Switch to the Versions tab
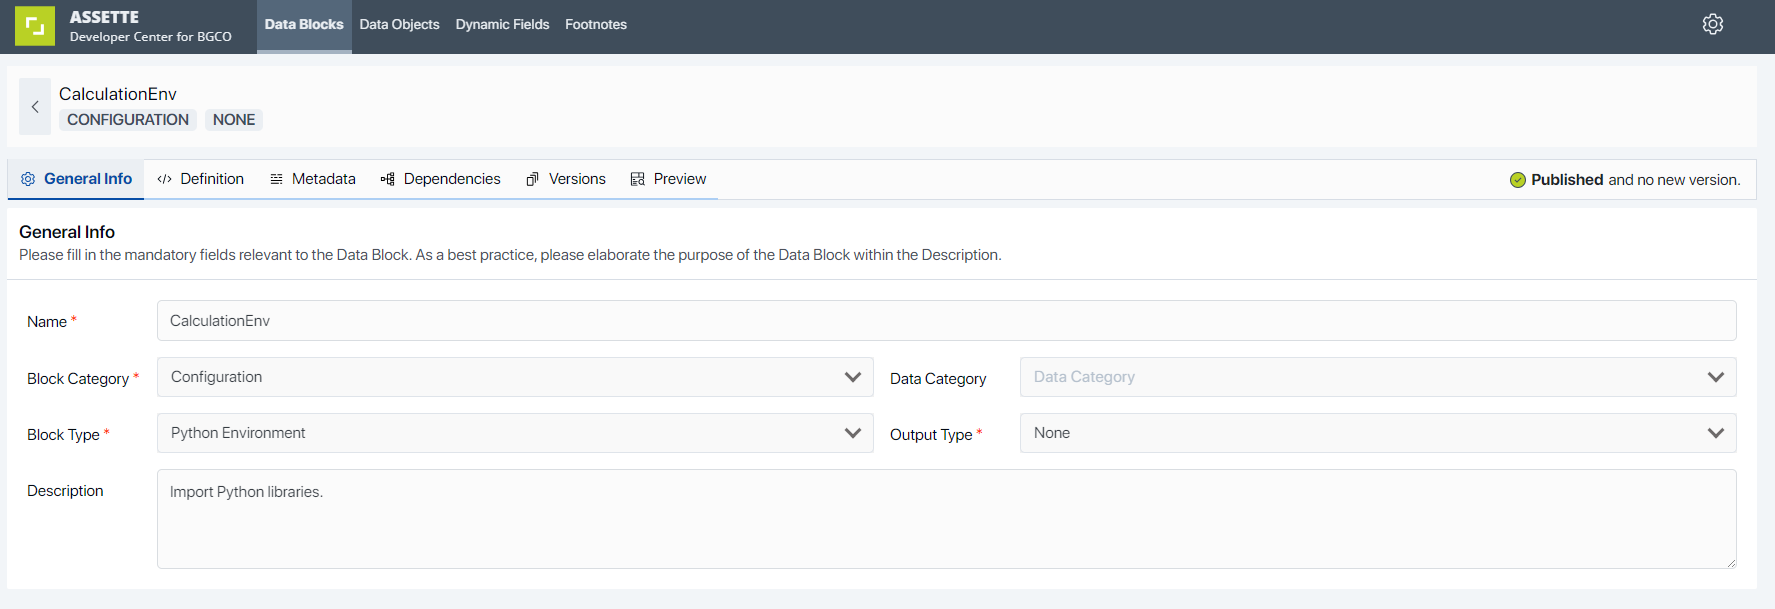This screenshot has width=1775, height=609. click(x=566, y=179)
